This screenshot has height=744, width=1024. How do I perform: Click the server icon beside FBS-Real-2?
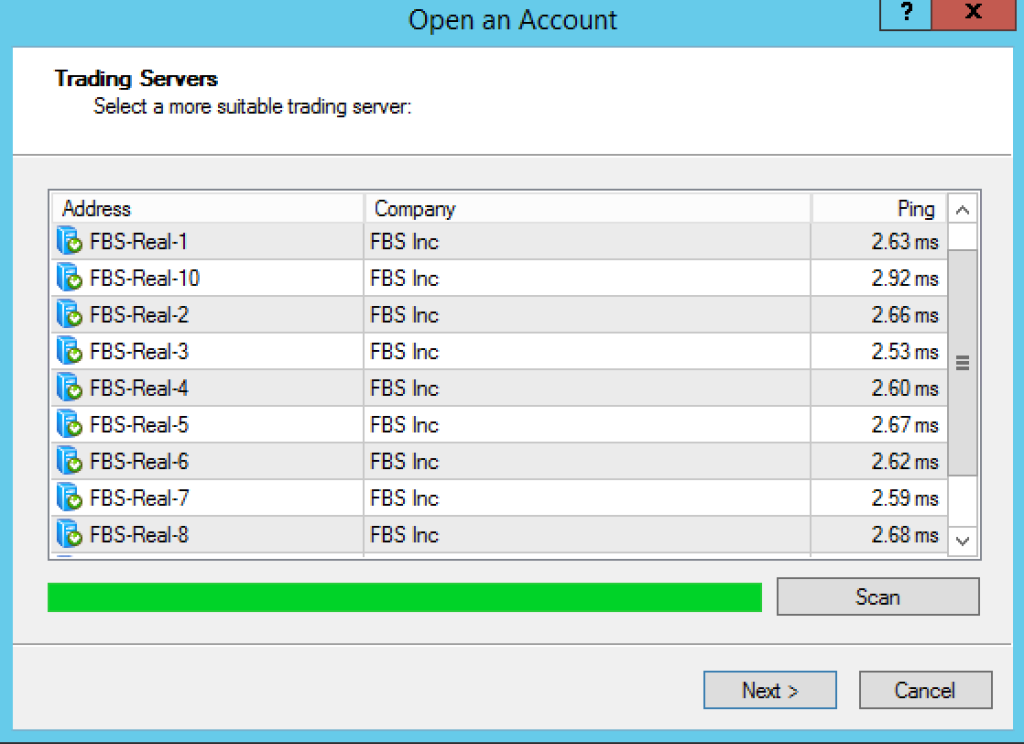[x=69, y=314]
